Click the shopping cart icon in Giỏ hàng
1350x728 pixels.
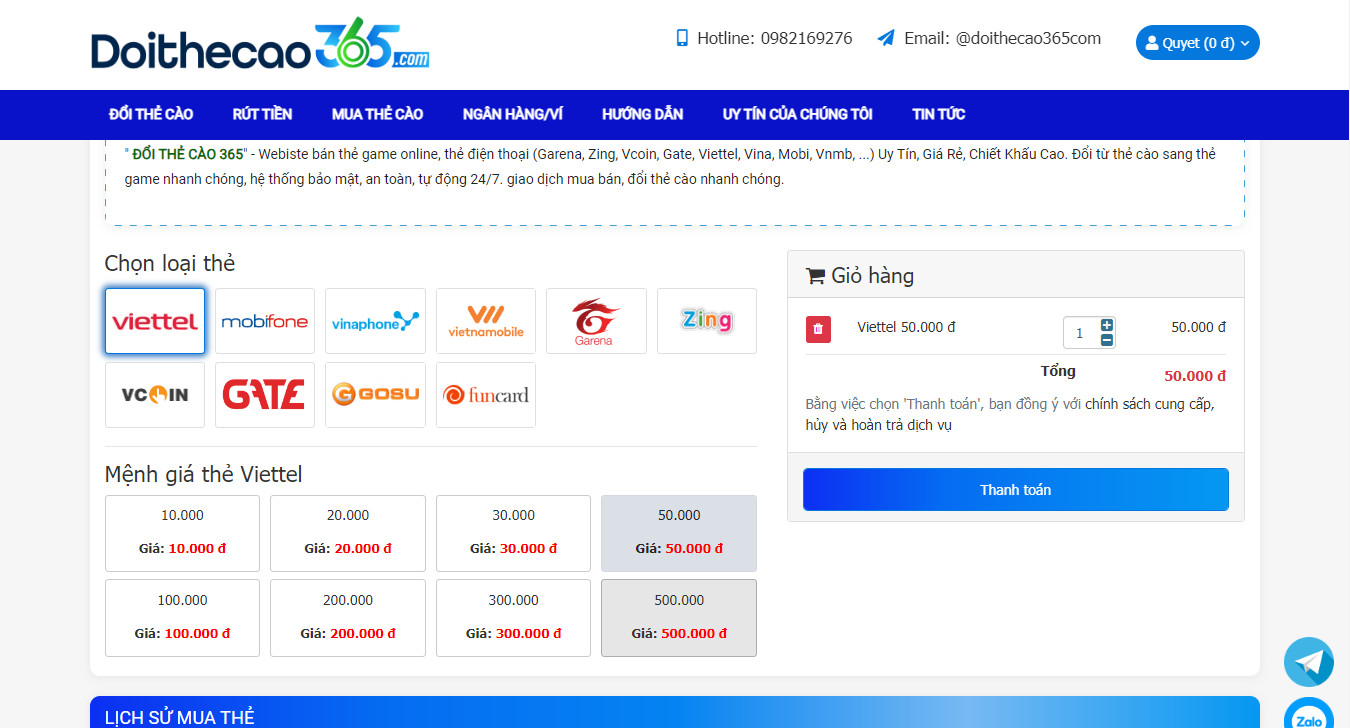pos(815,276)
